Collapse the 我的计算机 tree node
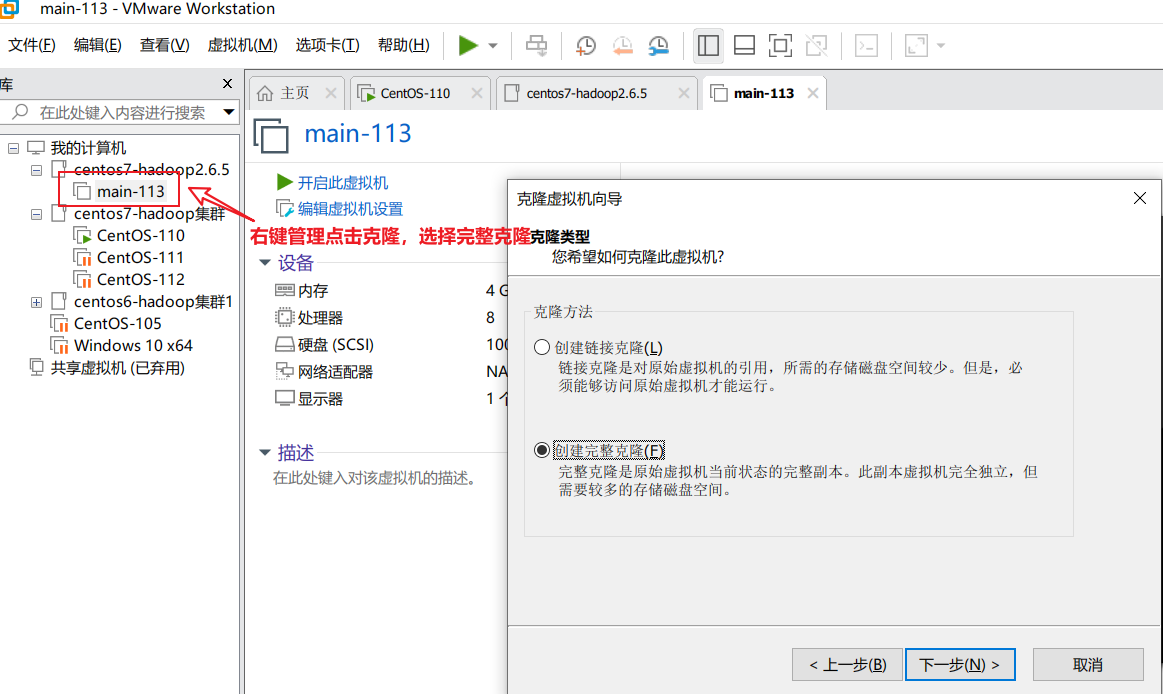This screenshot has width=1163, height=694. (13, 148)
